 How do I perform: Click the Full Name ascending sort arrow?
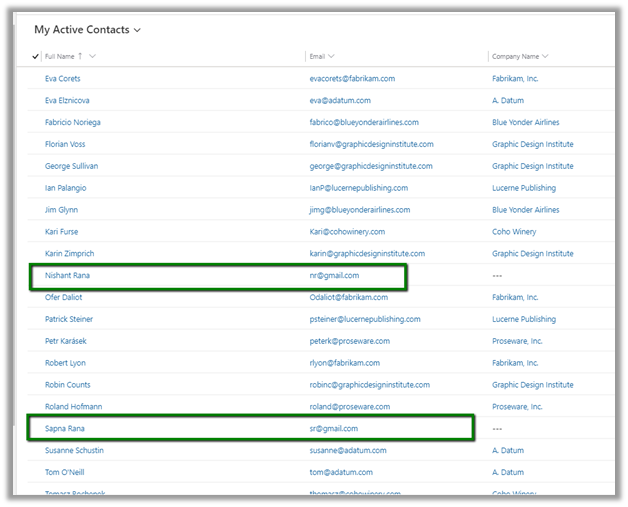point(80,56)
